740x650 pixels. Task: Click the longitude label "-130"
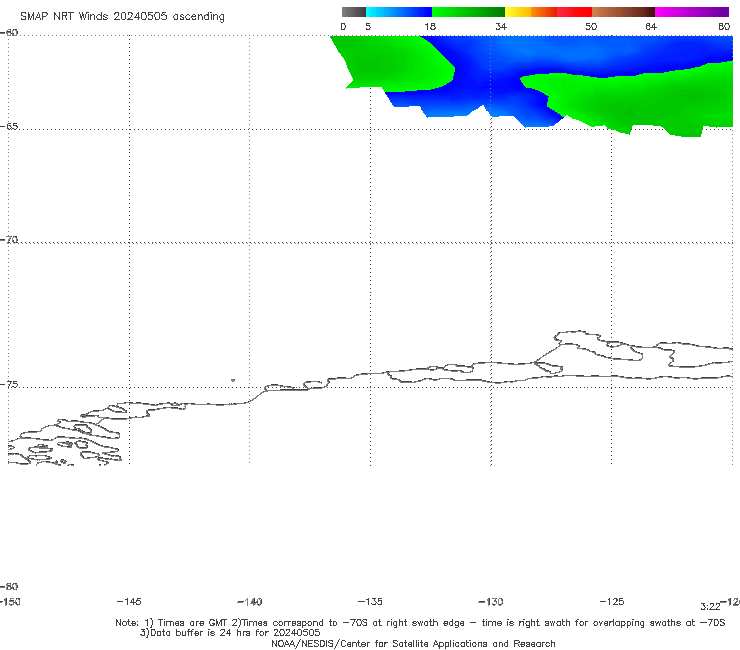pyautogui.click(x=491, y=602)
